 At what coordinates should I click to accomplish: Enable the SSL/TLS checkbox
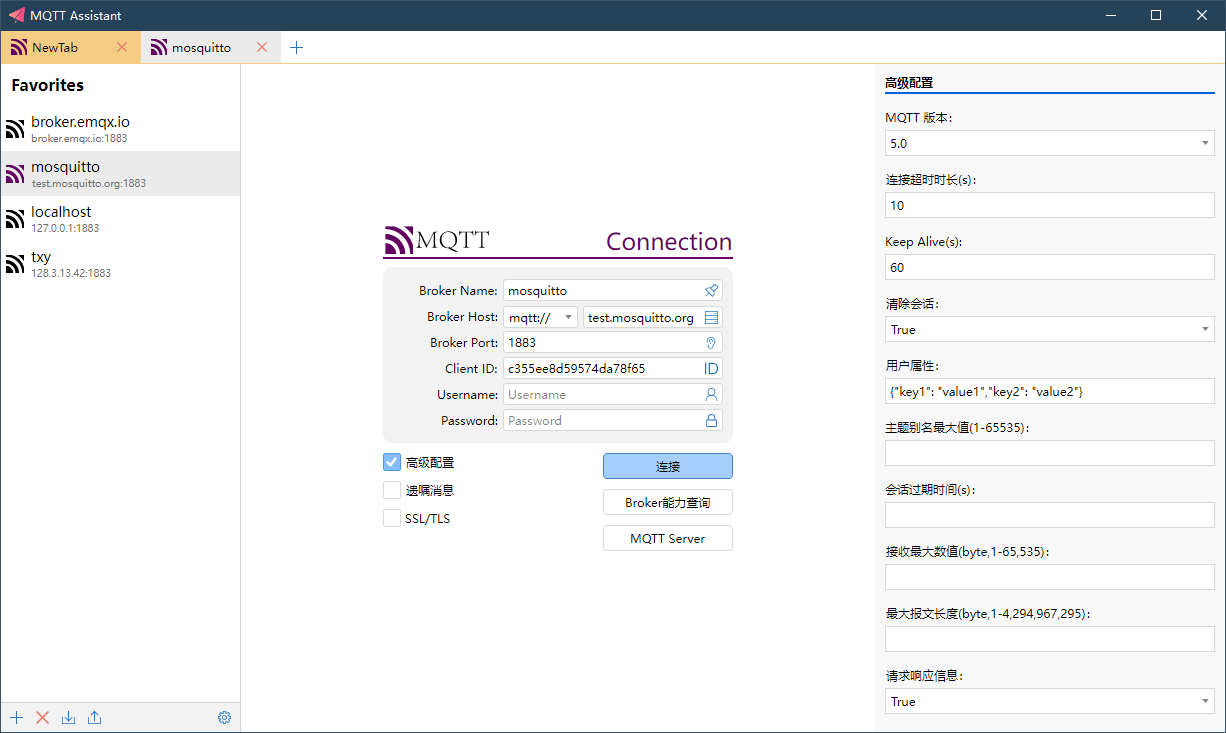pyautogui.click(x=392, y=518)
